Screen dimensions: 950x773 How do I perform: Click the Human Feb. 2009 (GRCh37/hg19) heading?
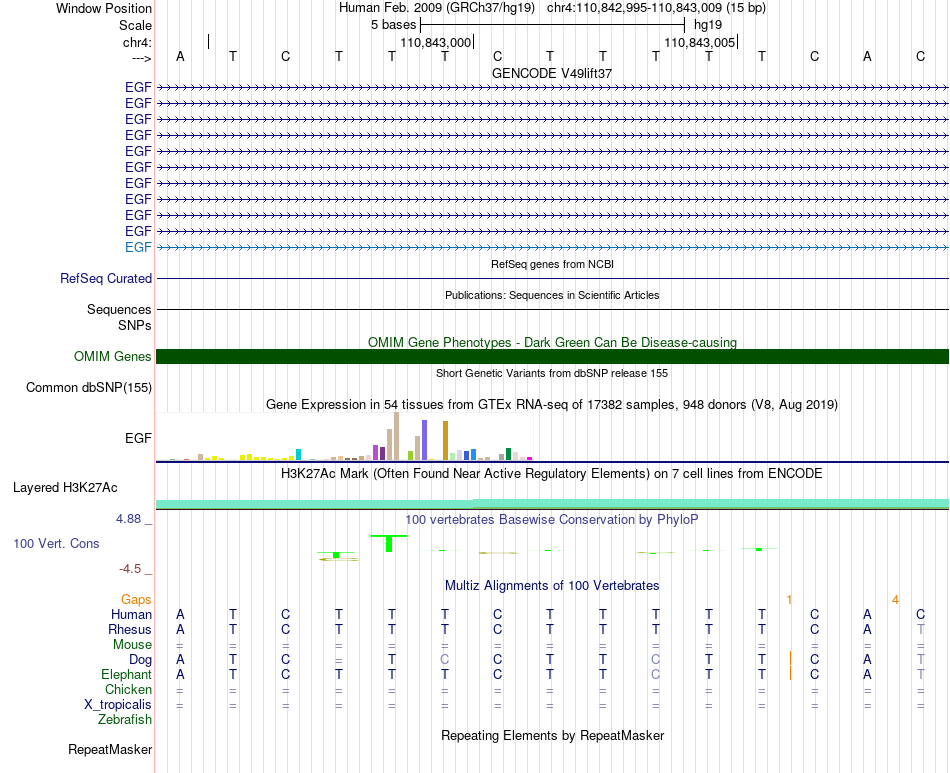point(437,8)
